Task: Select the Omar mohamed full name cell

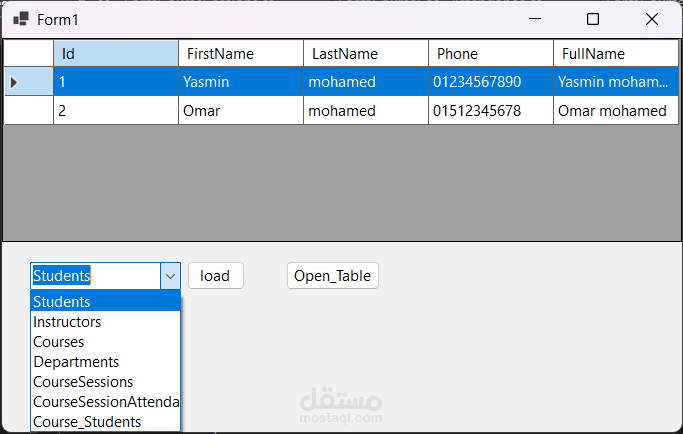Action: pos(616,111)
